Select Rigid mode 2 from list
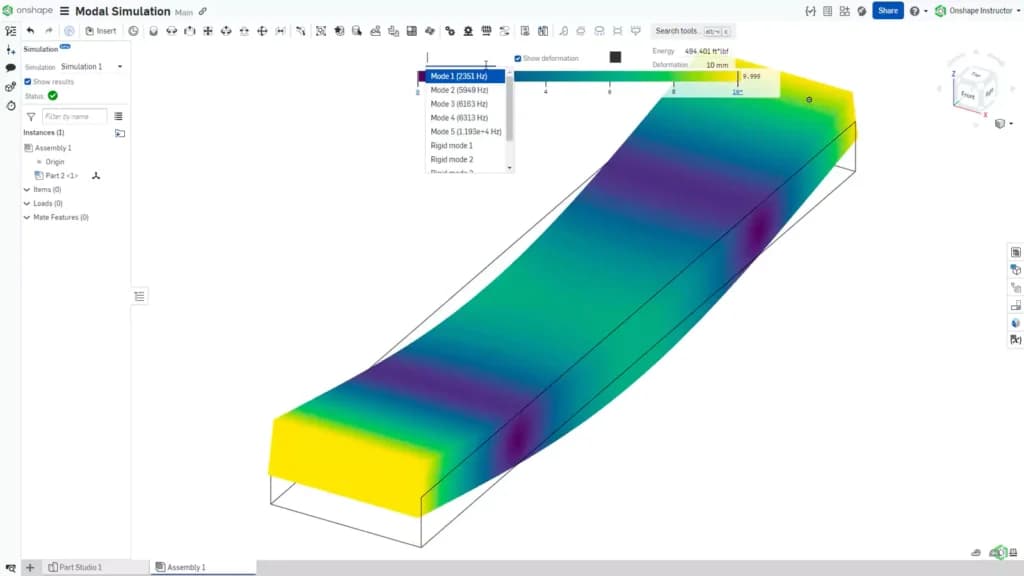 466,159
